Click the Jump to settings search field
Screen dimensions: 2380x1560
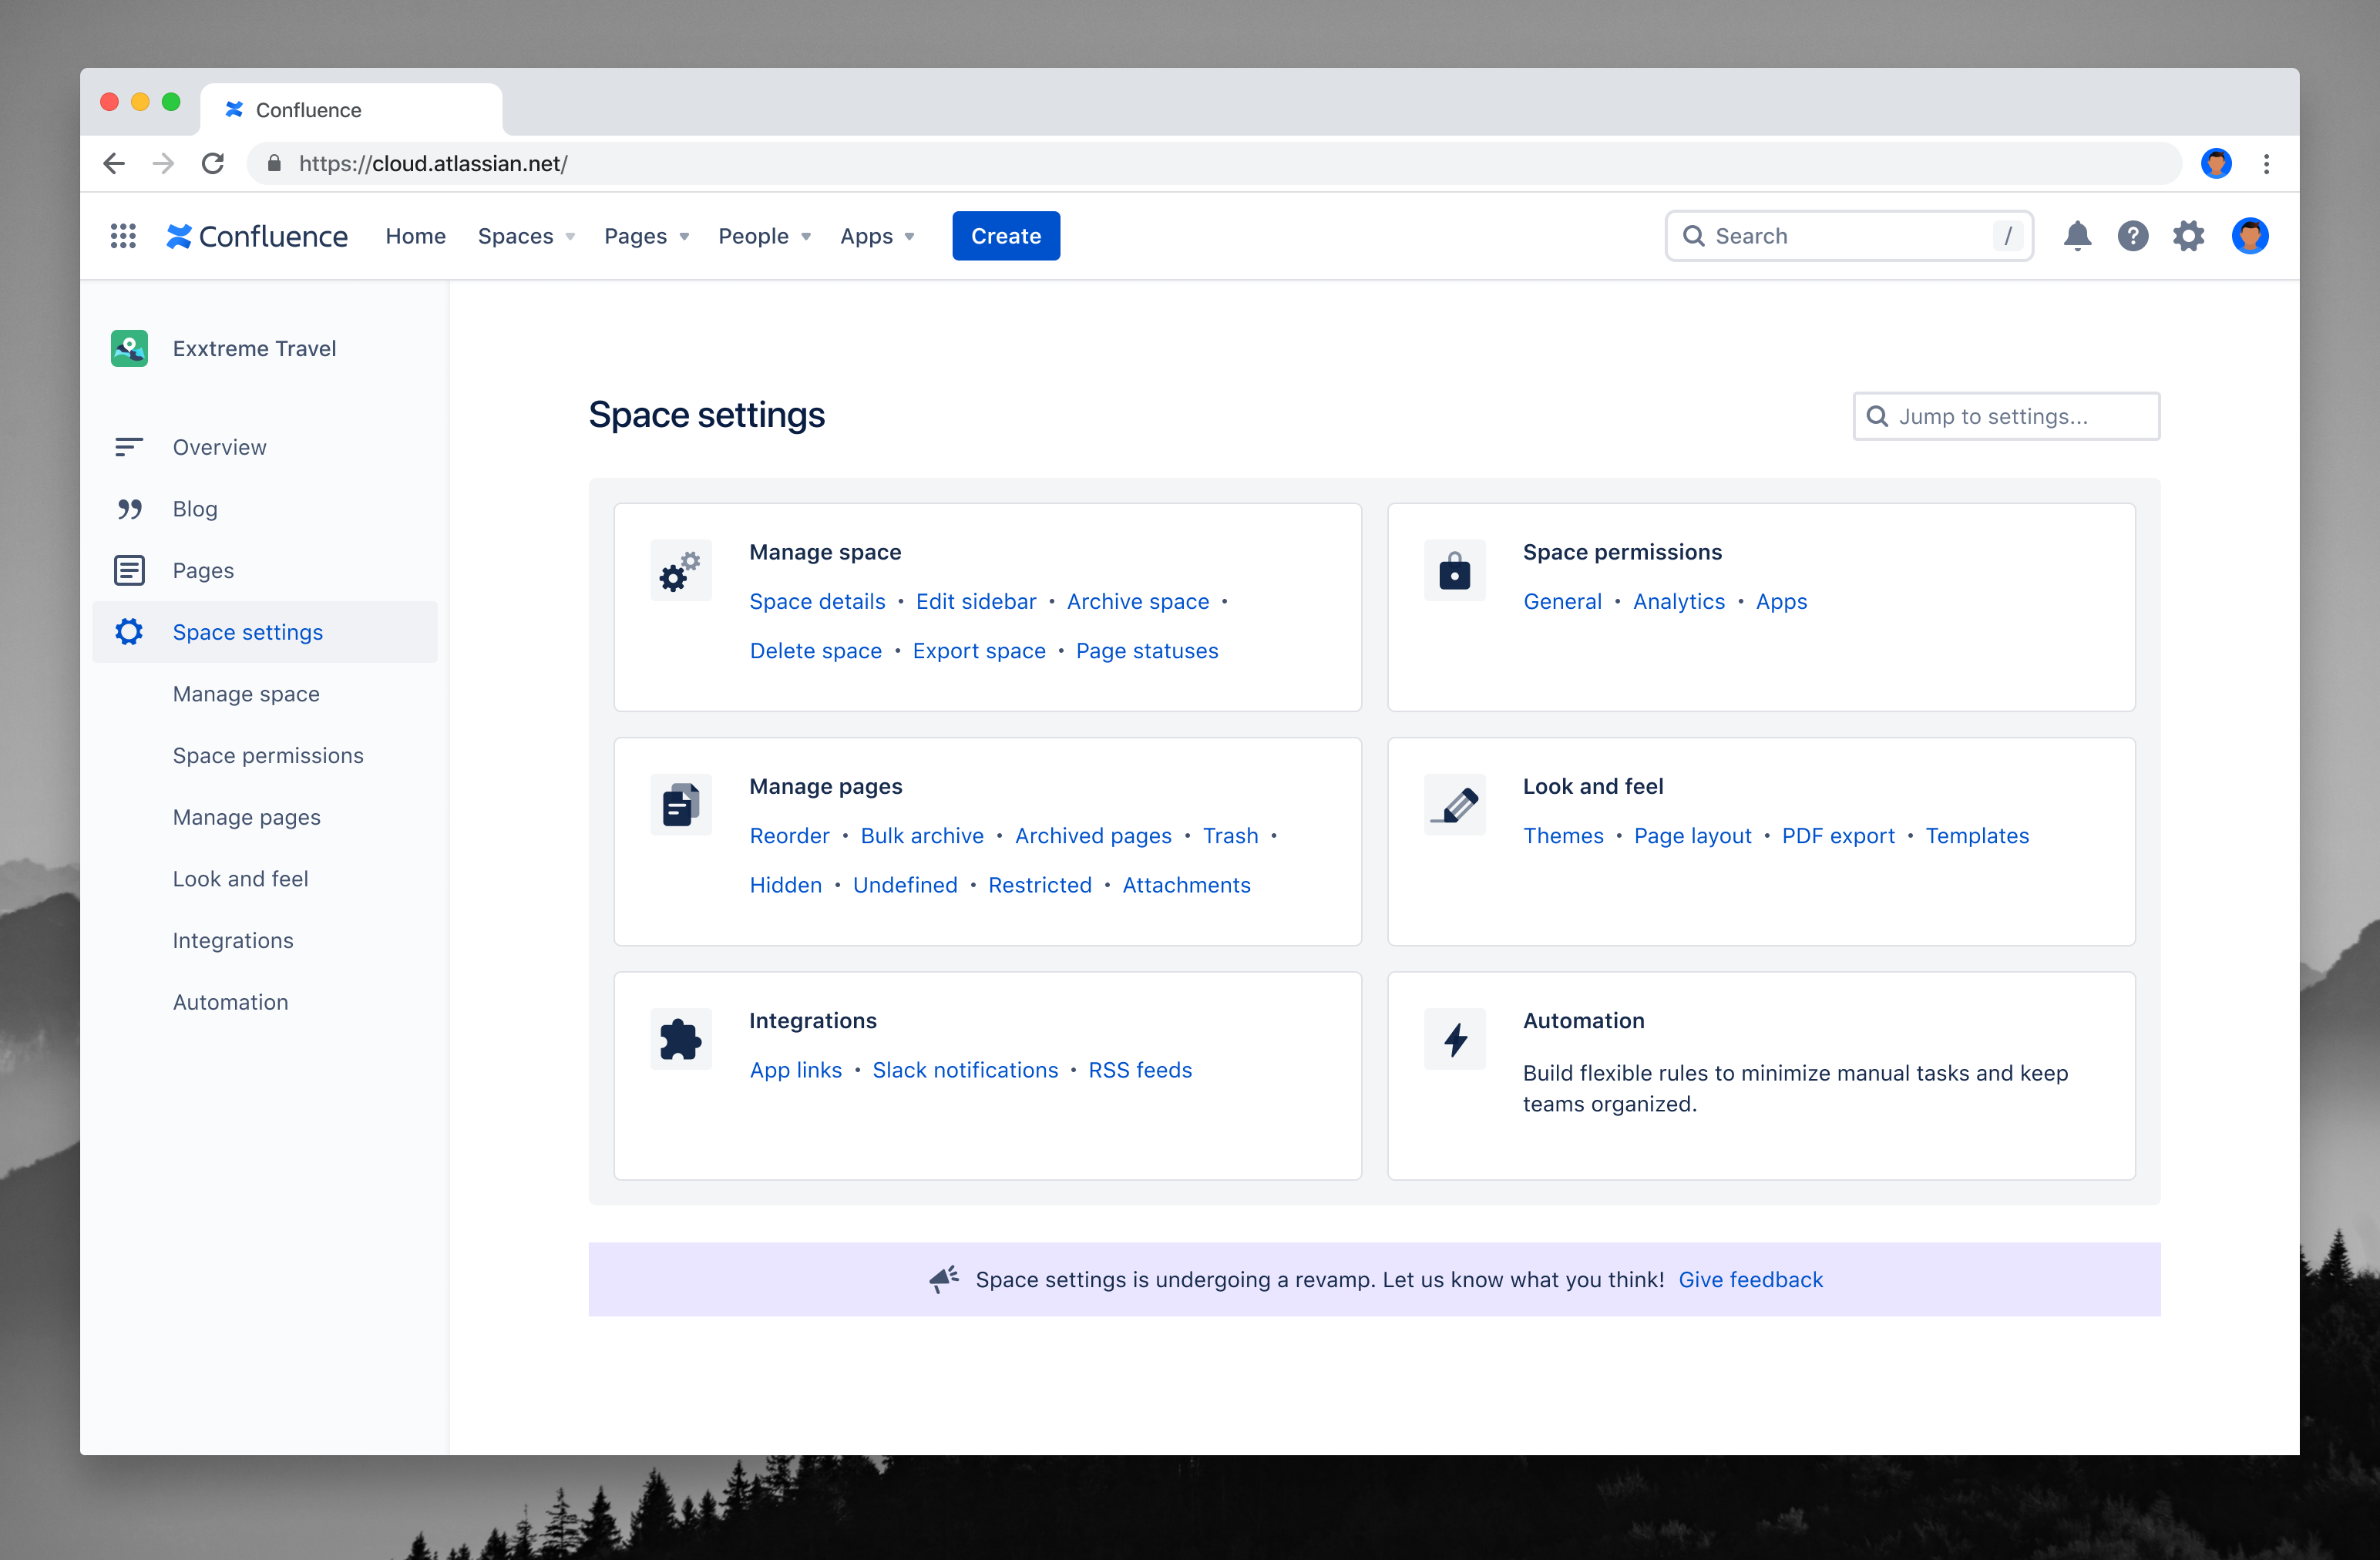point(2005,416)
